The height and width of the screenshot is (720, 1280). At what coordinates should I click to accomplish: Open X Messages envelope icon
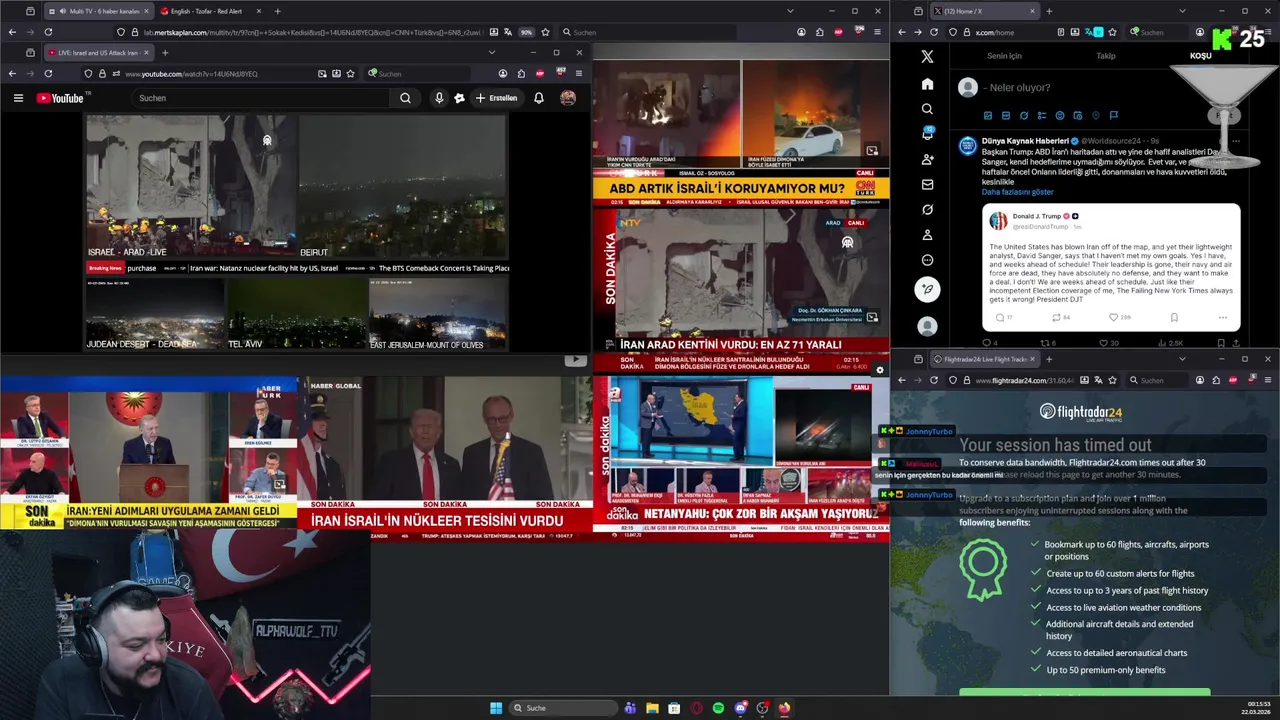(x=927, y=185)
